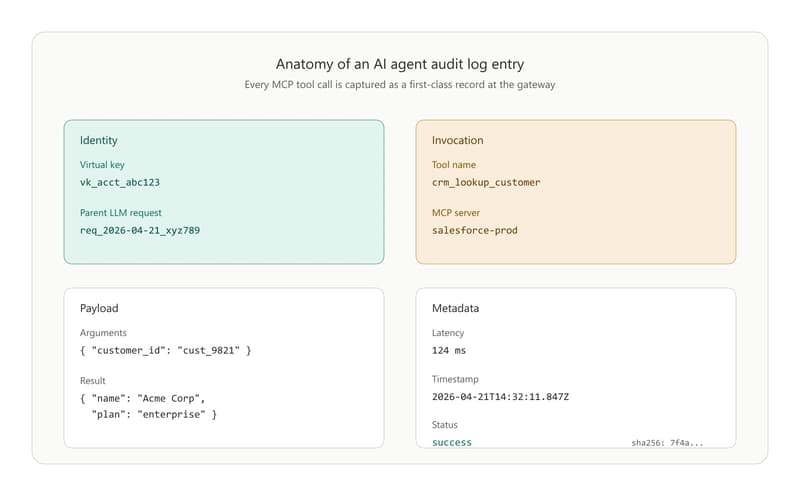Click the Timestamp label
800x496 pixels.
(455, 379)
